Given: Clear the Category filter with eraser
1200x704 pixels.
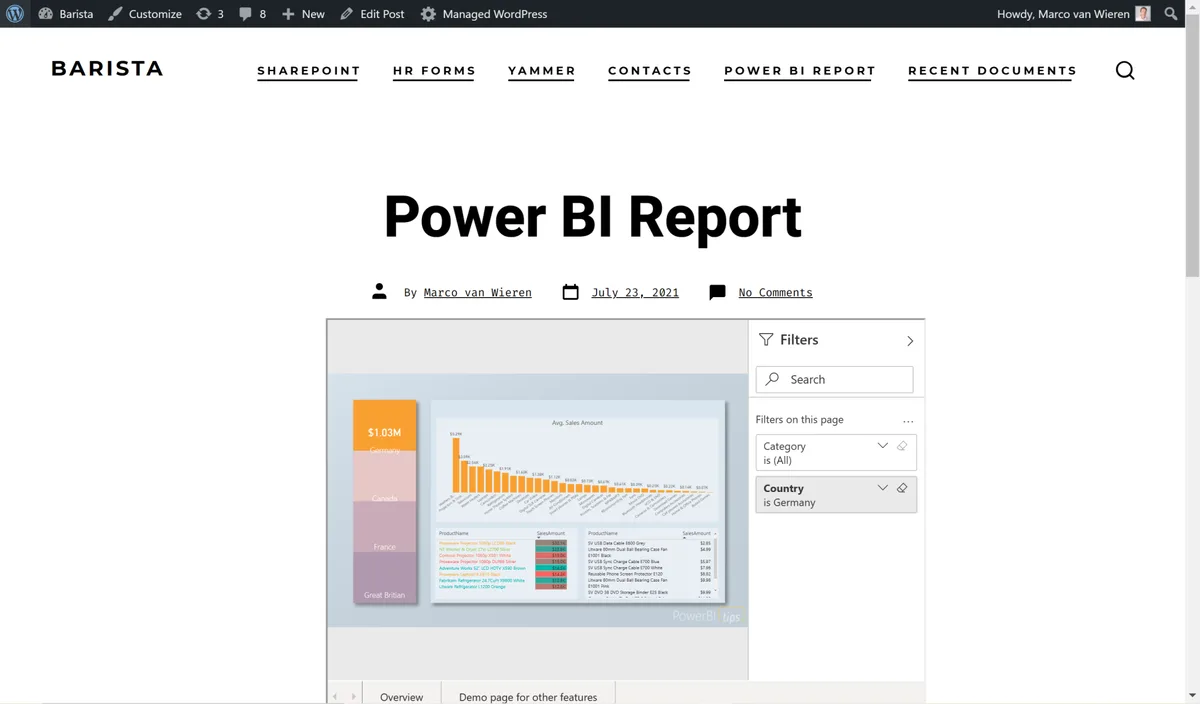Looking at the screenshot, I should click(902, 446).
